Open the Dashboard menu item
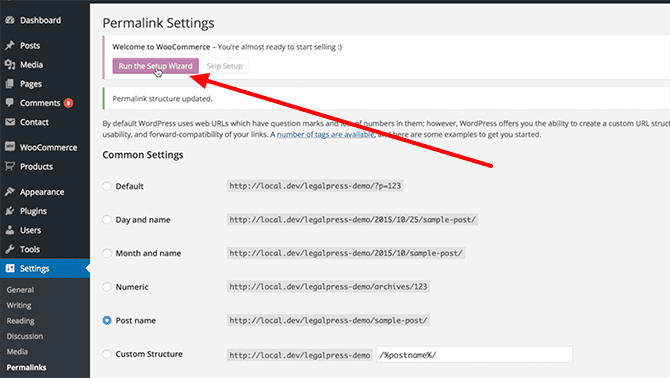This screenshot has height=378, width=670. [x=40, y=20]
